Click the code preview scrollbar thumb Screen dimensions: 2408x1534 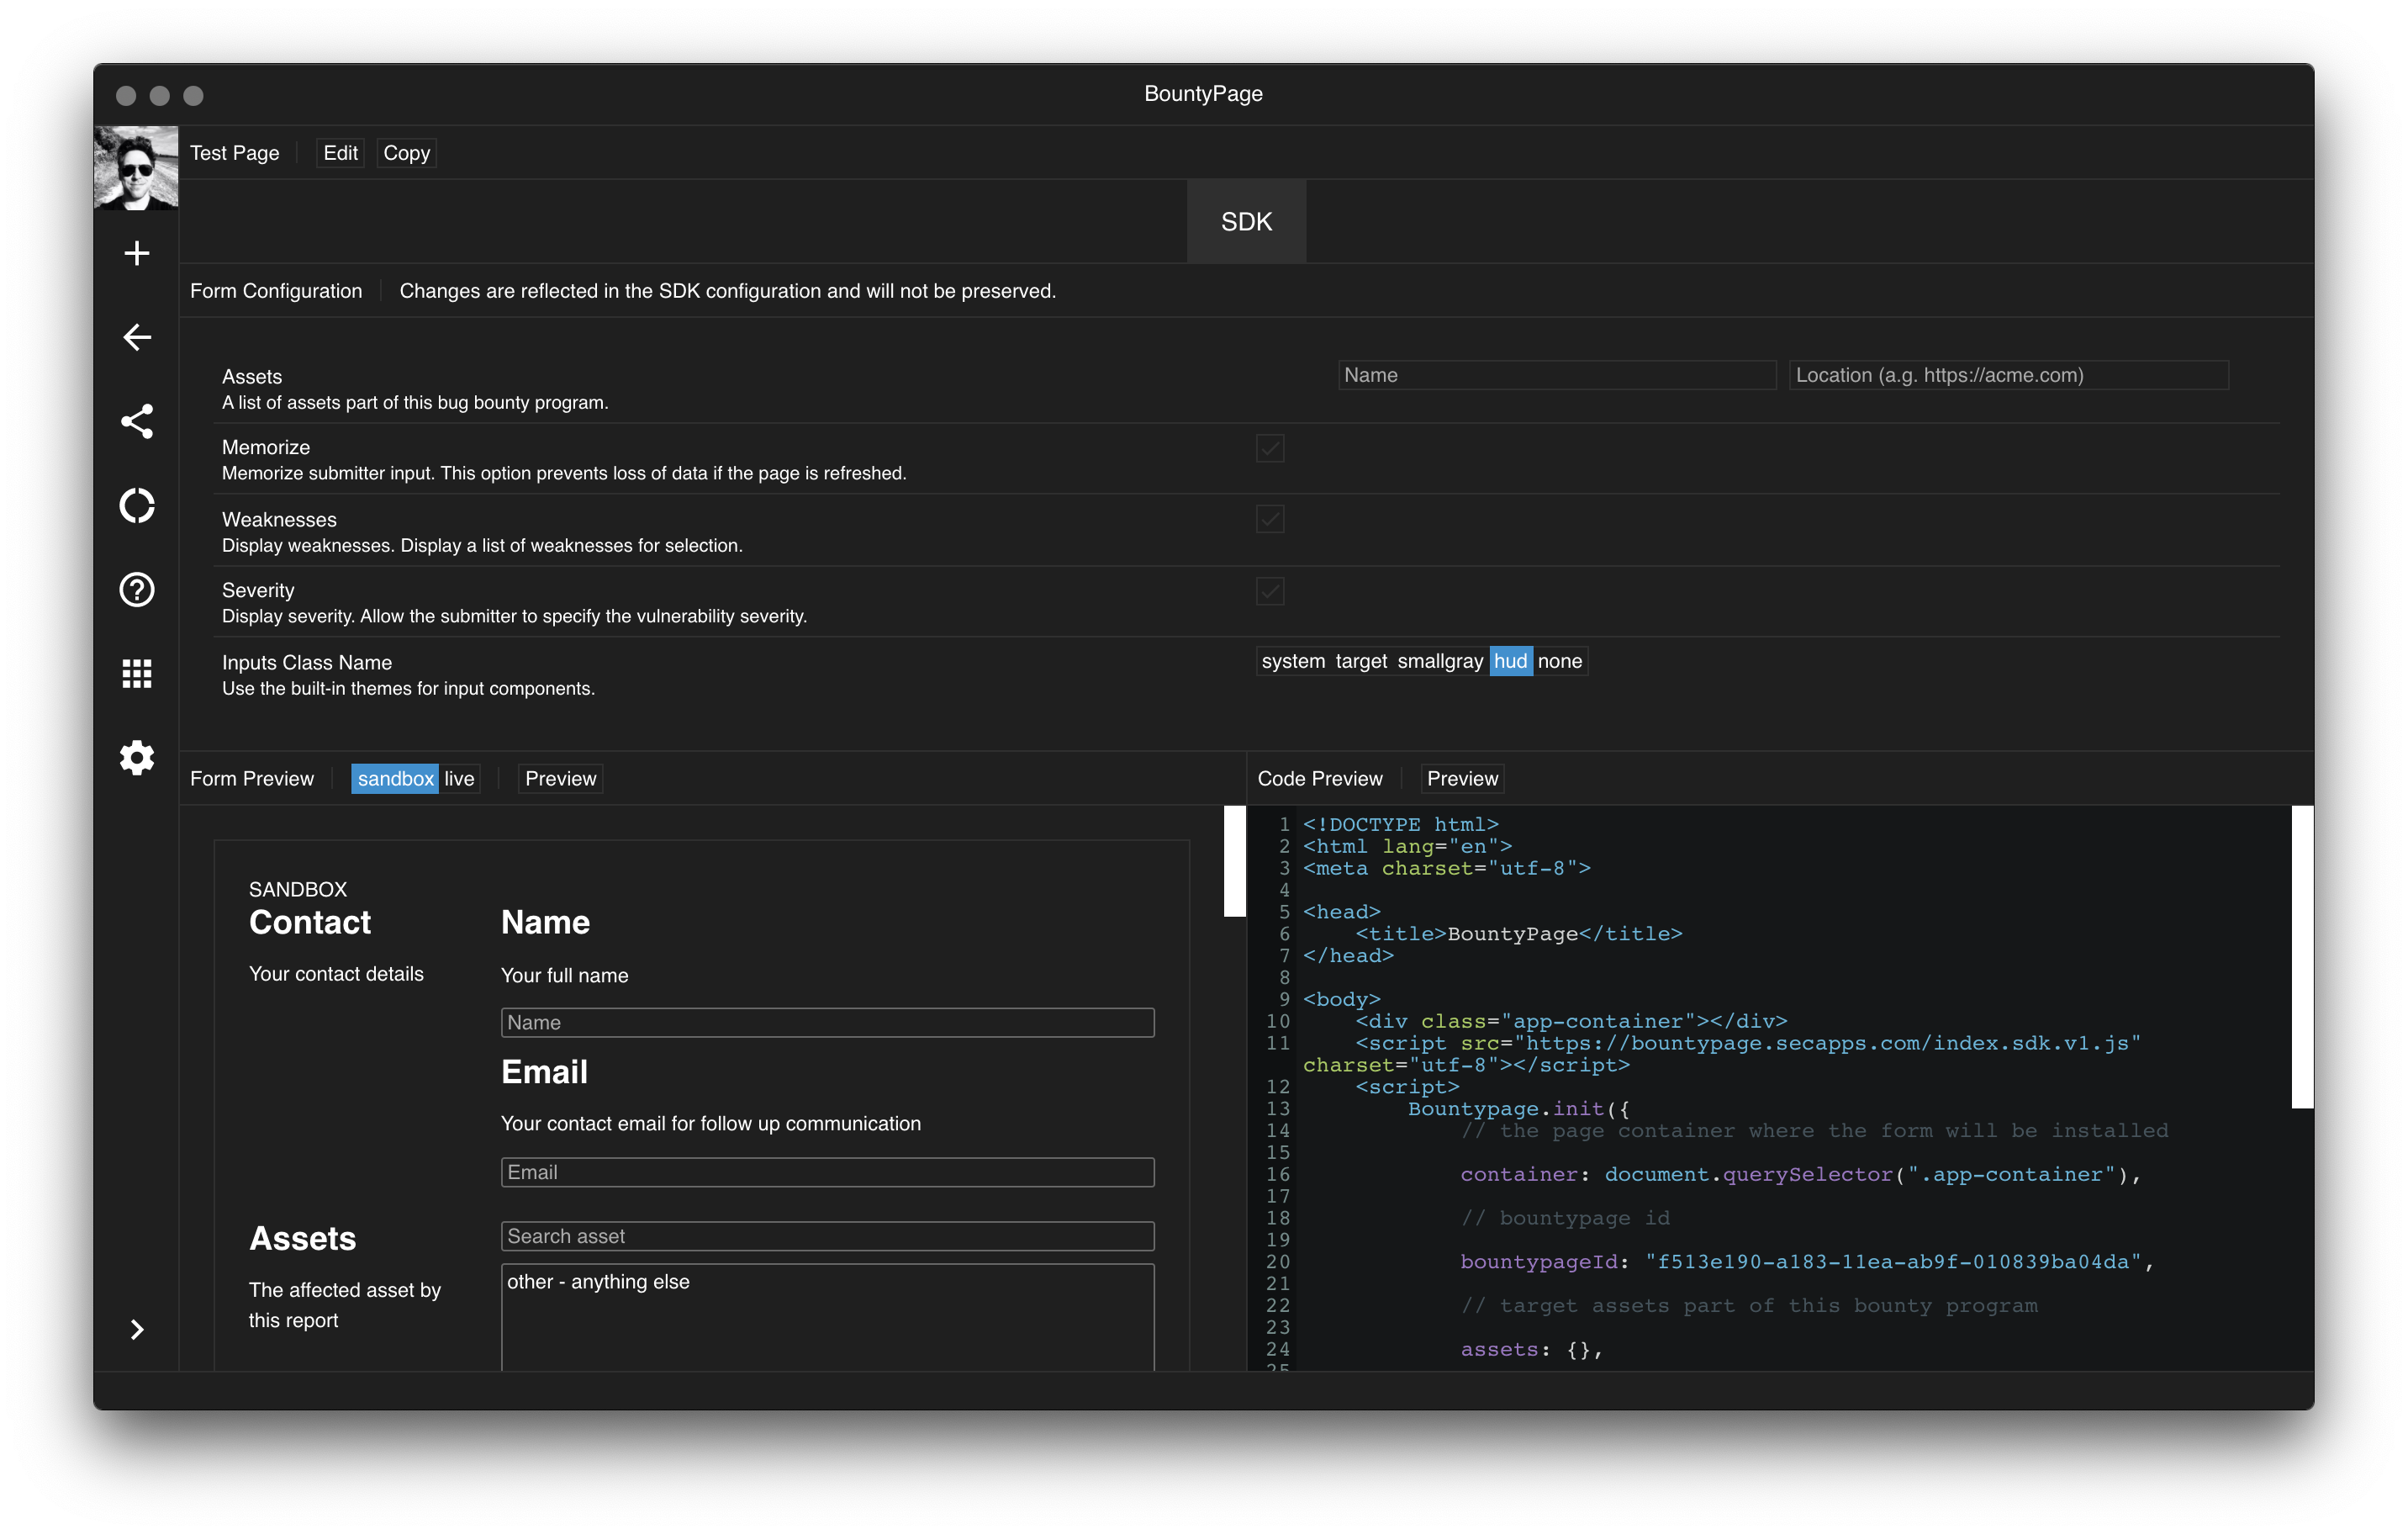(2302, 956)
